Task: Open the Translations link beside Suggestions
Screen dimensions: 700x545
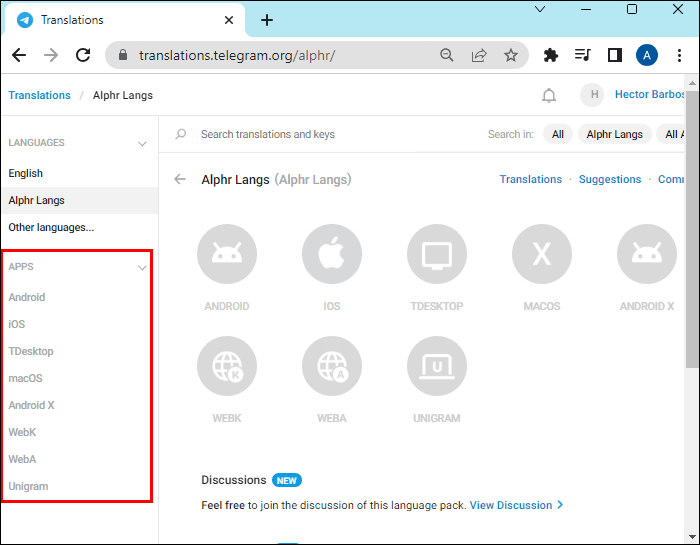Action: point(530,179)
